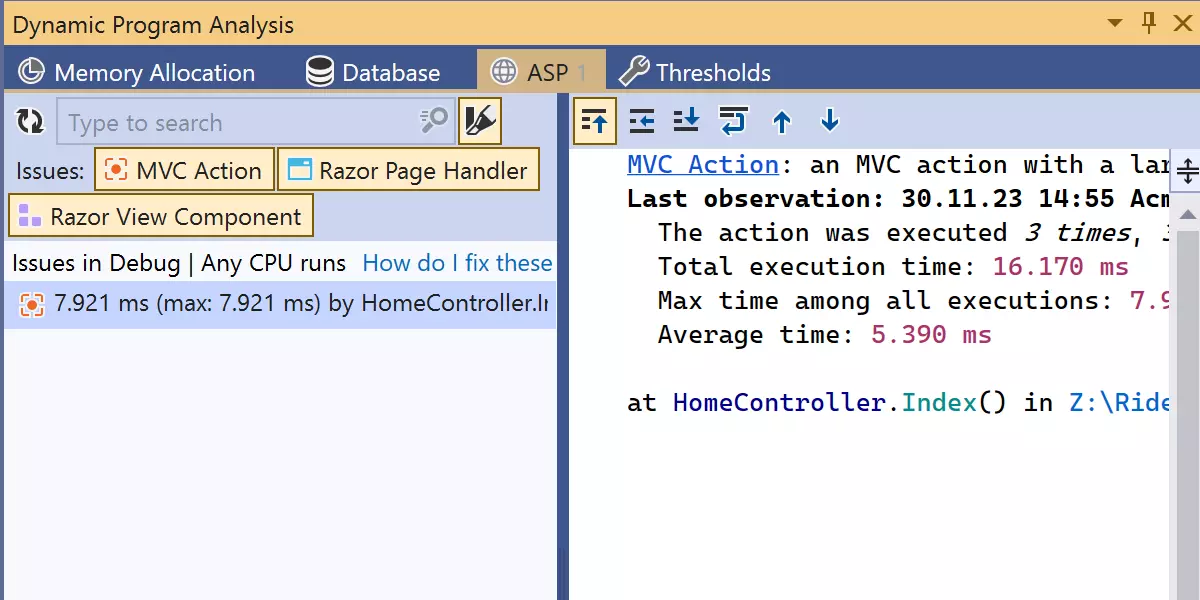Go to next item with down arrow

[x=829, y=122]
